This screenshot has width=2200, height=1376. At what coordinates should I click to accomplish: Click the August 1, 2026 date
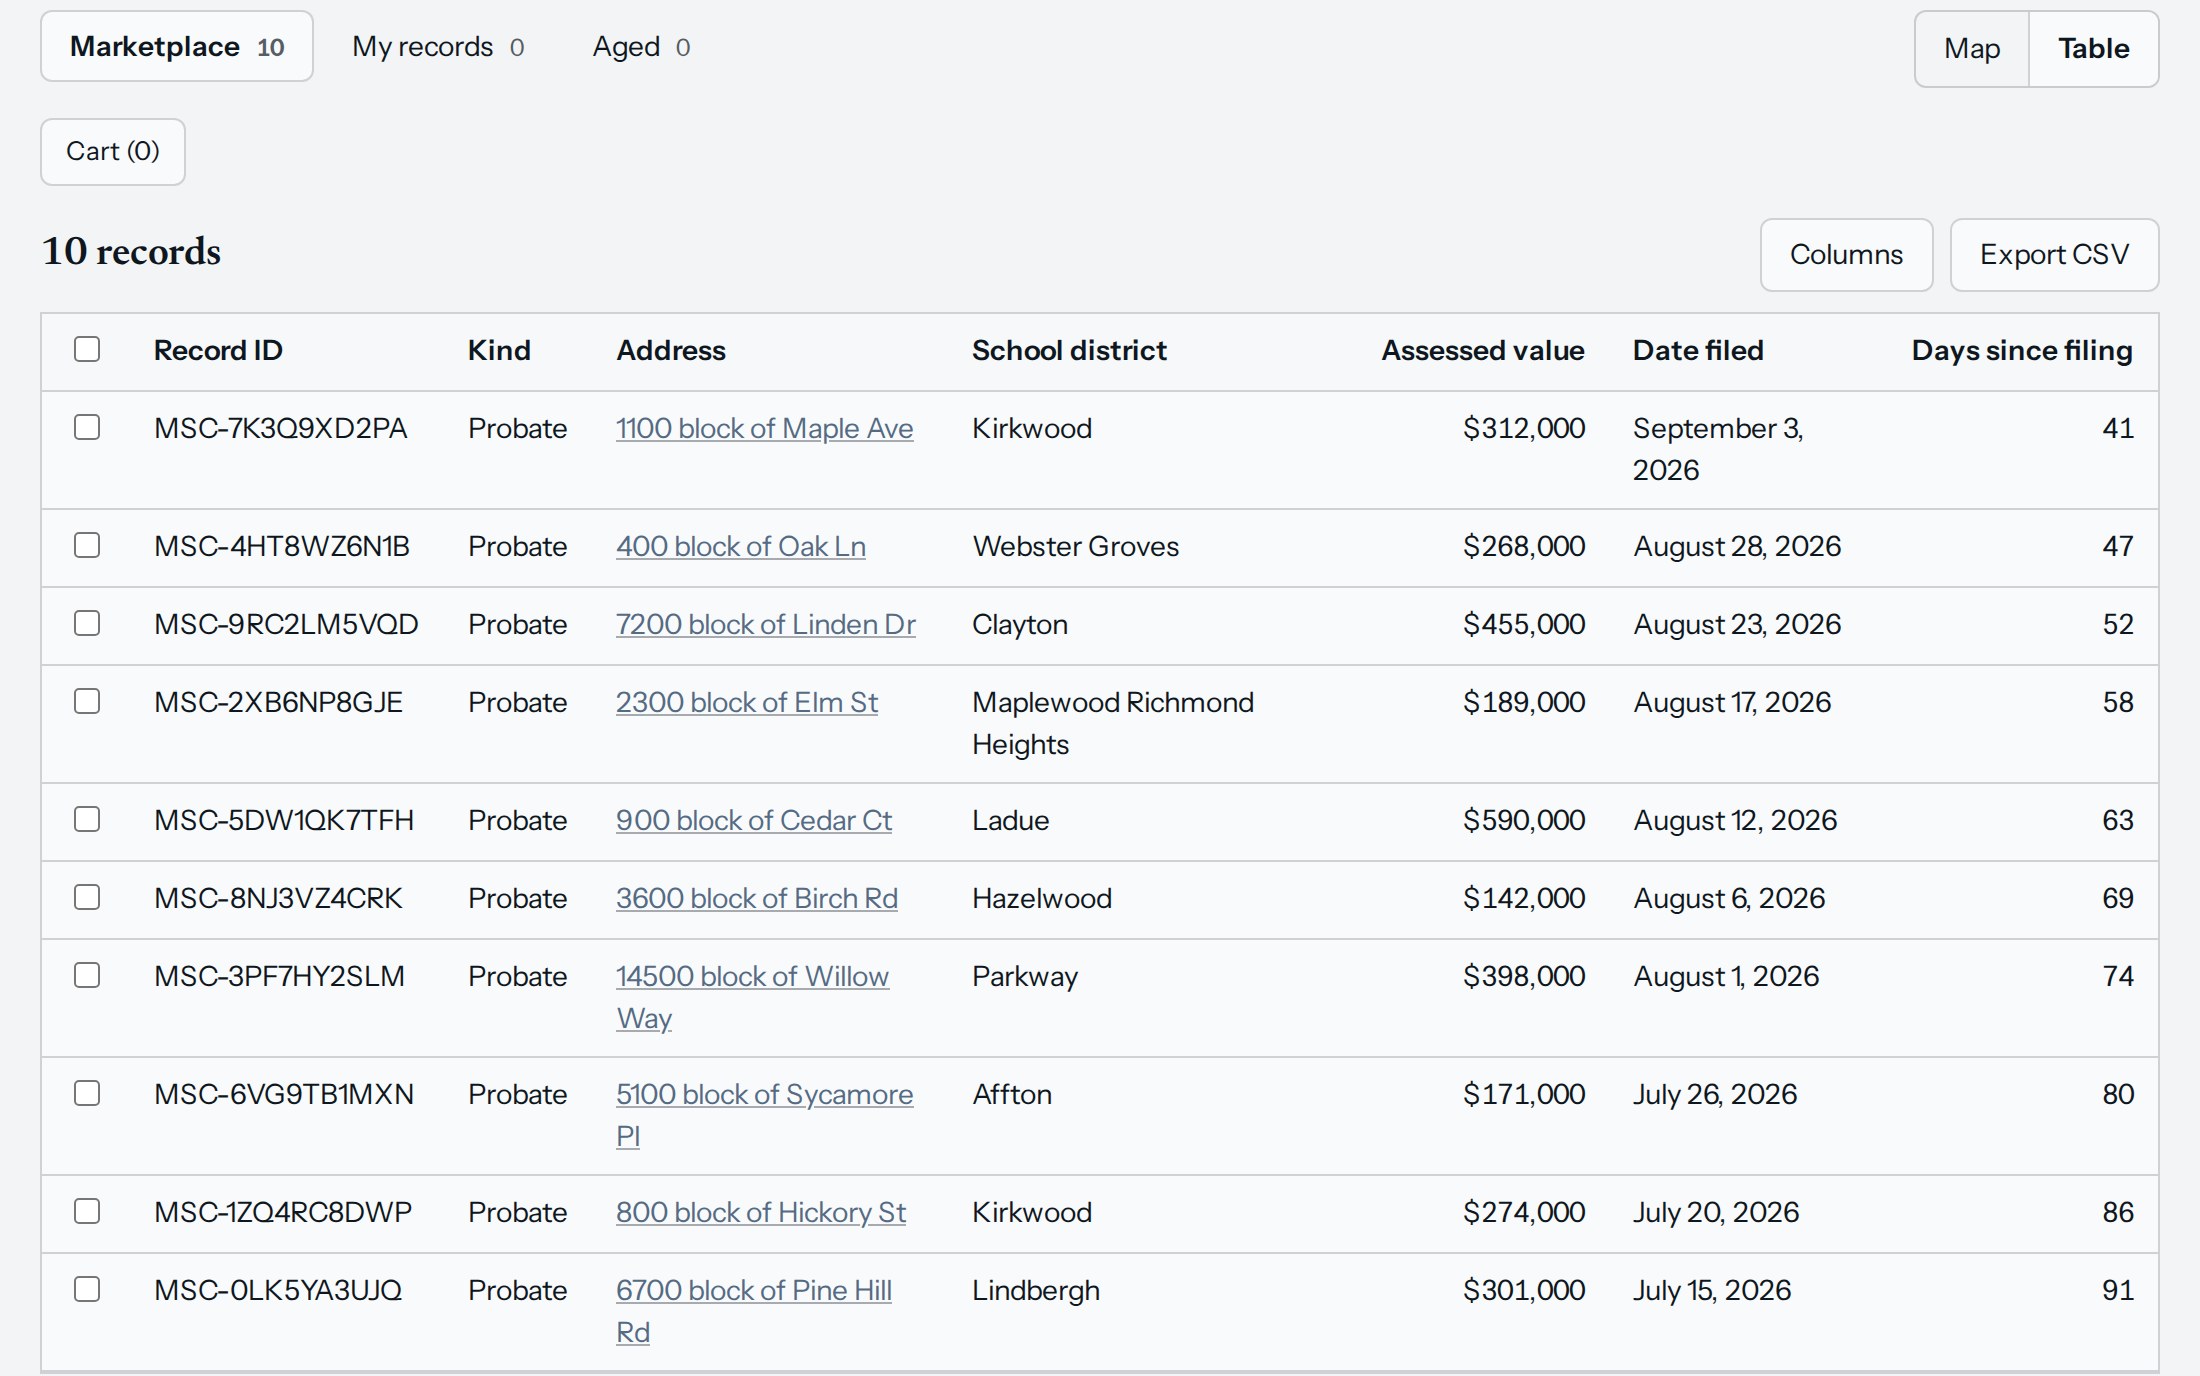(1726, 977)
